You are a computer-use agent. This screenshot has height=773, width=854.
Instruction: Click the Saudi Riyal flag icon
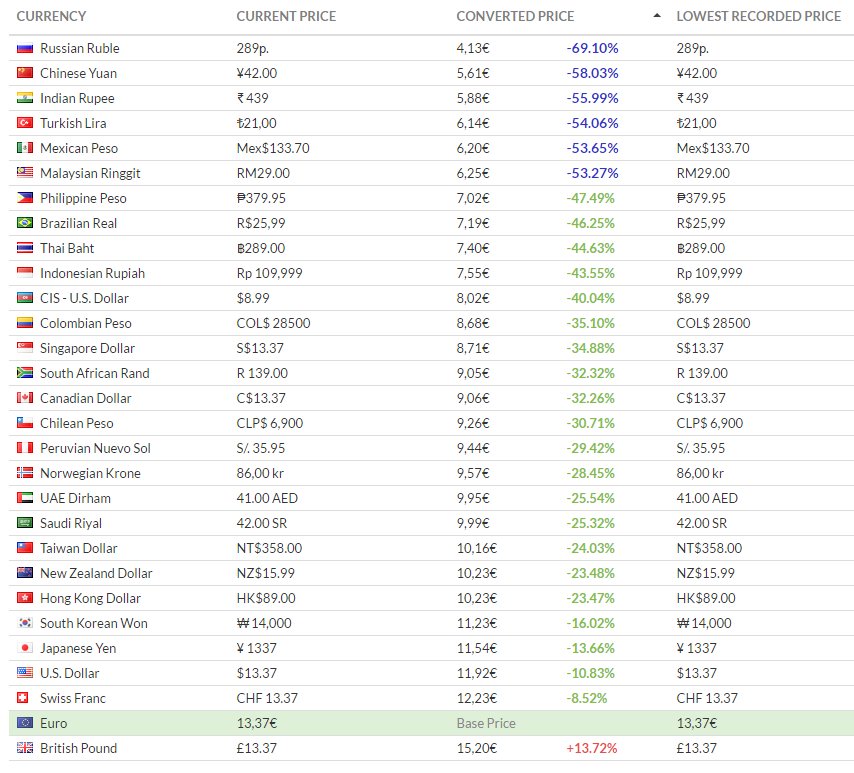click(x=25, y=524)
